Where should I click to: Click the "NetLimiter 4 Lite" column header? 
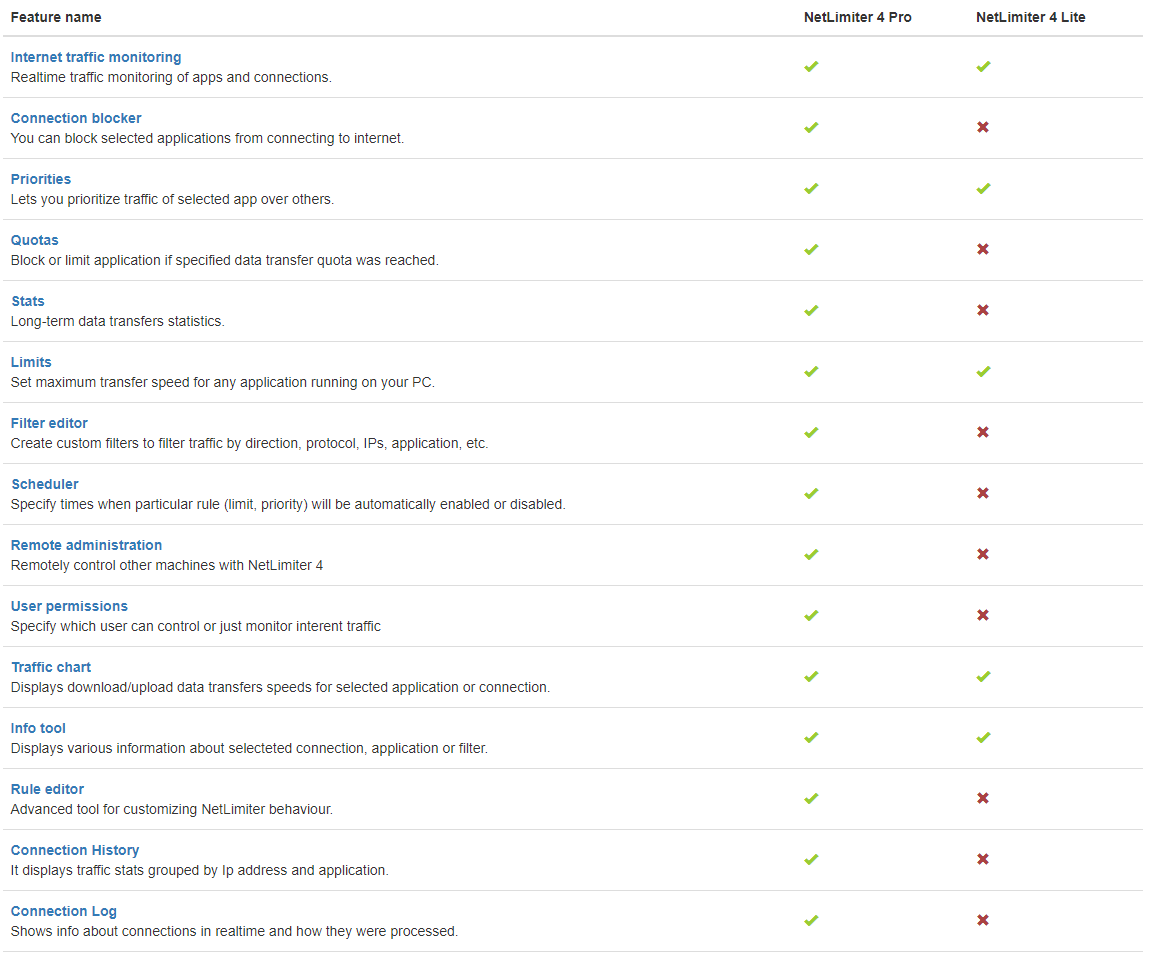1030,17
